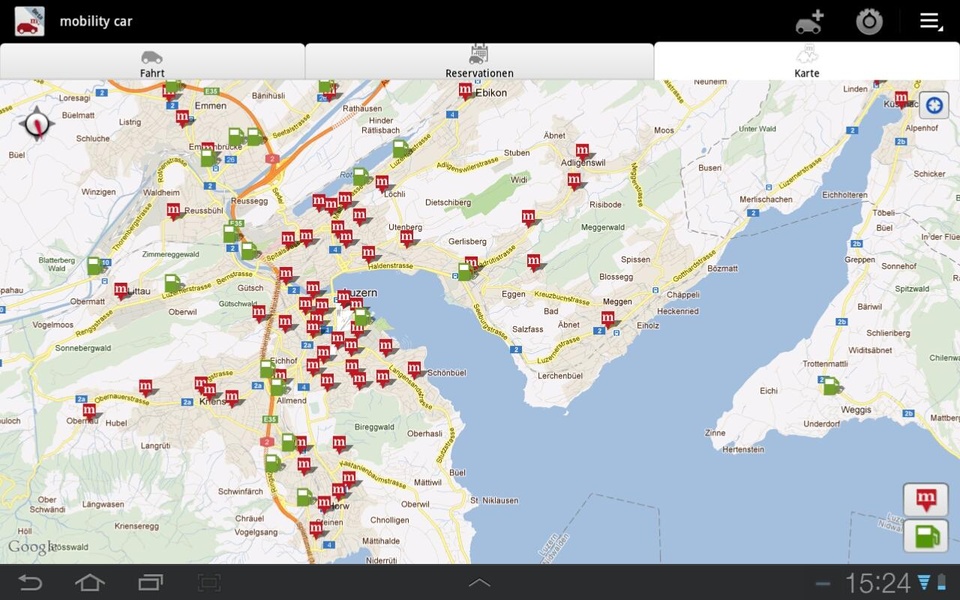Tap the mobility car app logo
This screenshot has width=960, height=600.
point(29,21)
